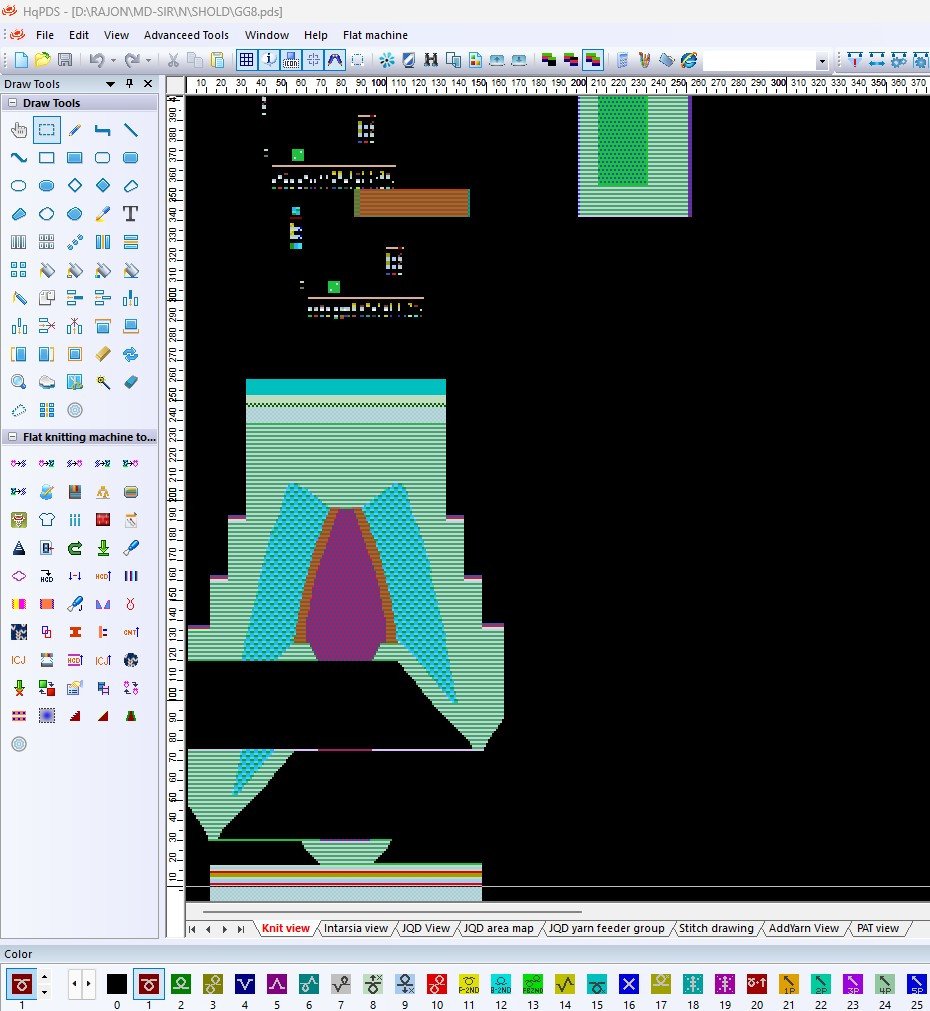The height and width of the screenshot is (1011, 930).
Task: Jump to the last sheet tab arrow
Action: 240,929
